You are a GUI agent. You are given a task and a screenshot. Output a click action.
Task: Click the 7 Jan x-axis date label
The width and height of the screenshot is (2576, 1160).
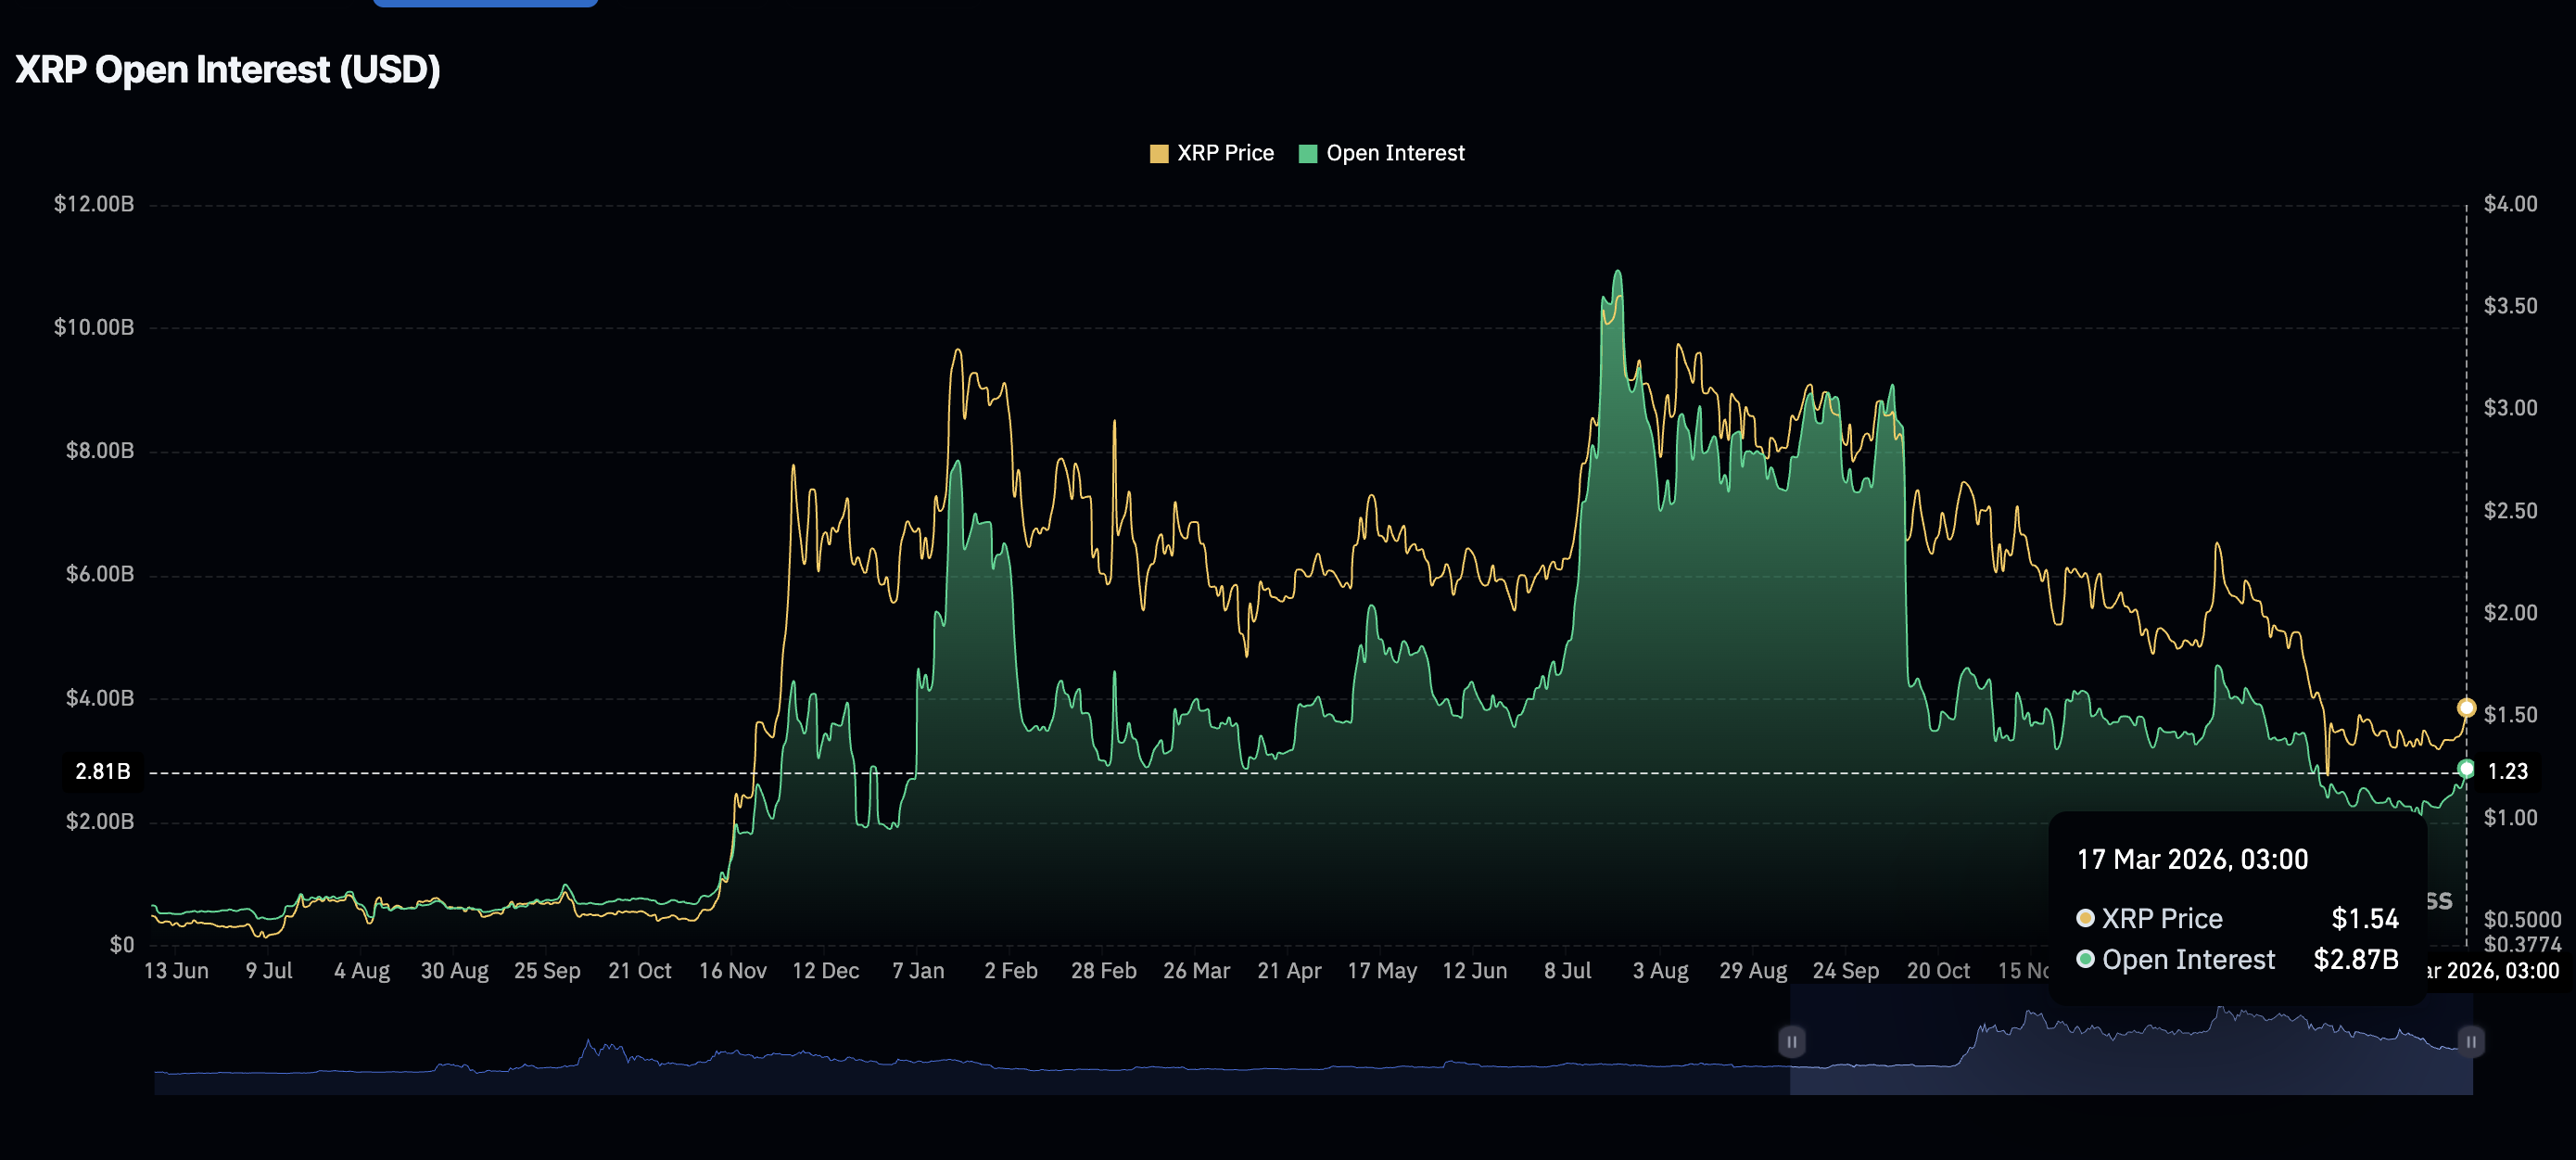(x=917, y=970)
